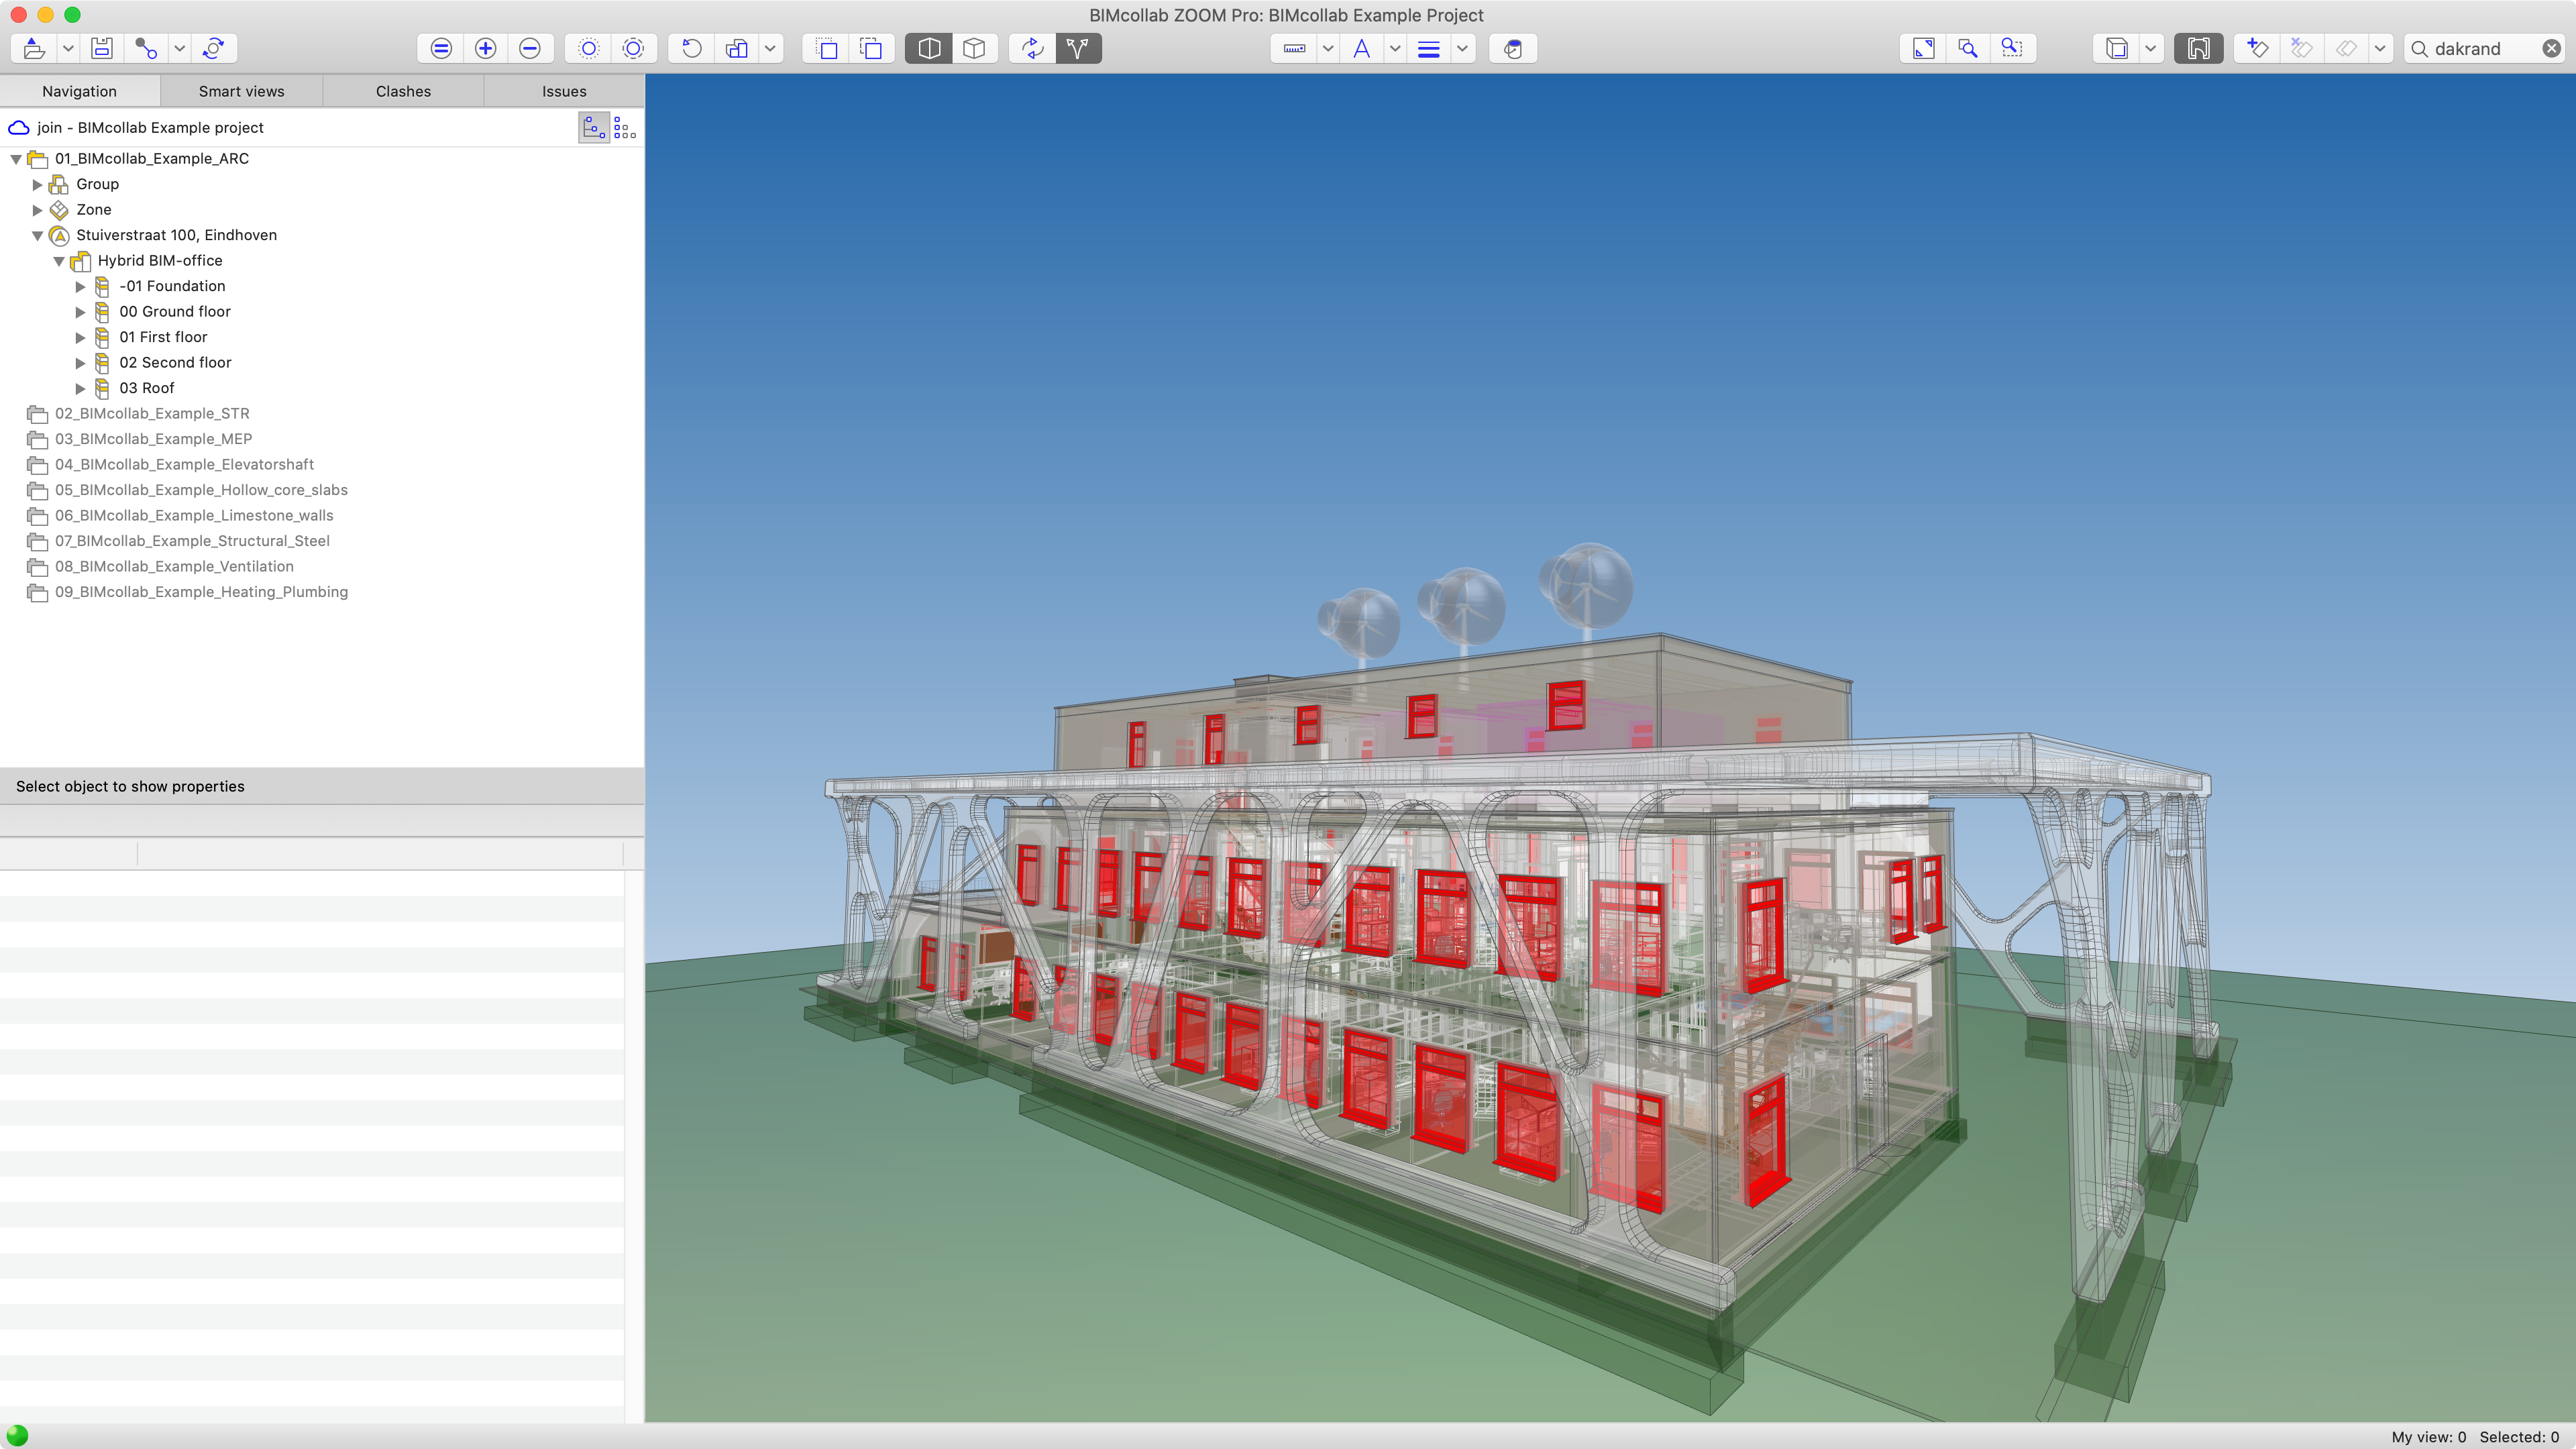Select 02_BIMcollab_Example_STR model
2576x1449 pixels.
point(152,413)
